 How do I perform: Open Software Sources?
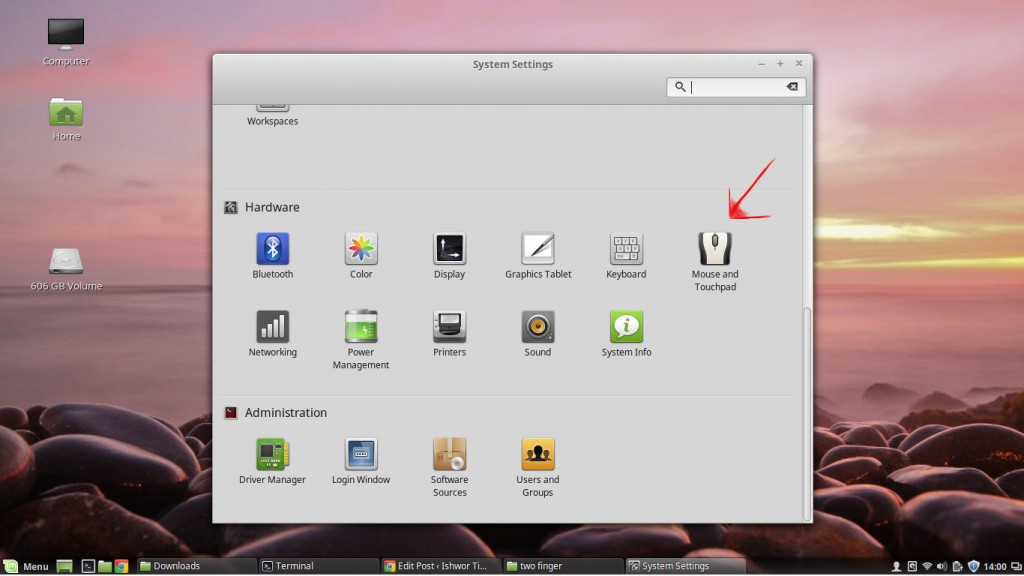click(449, 468)
